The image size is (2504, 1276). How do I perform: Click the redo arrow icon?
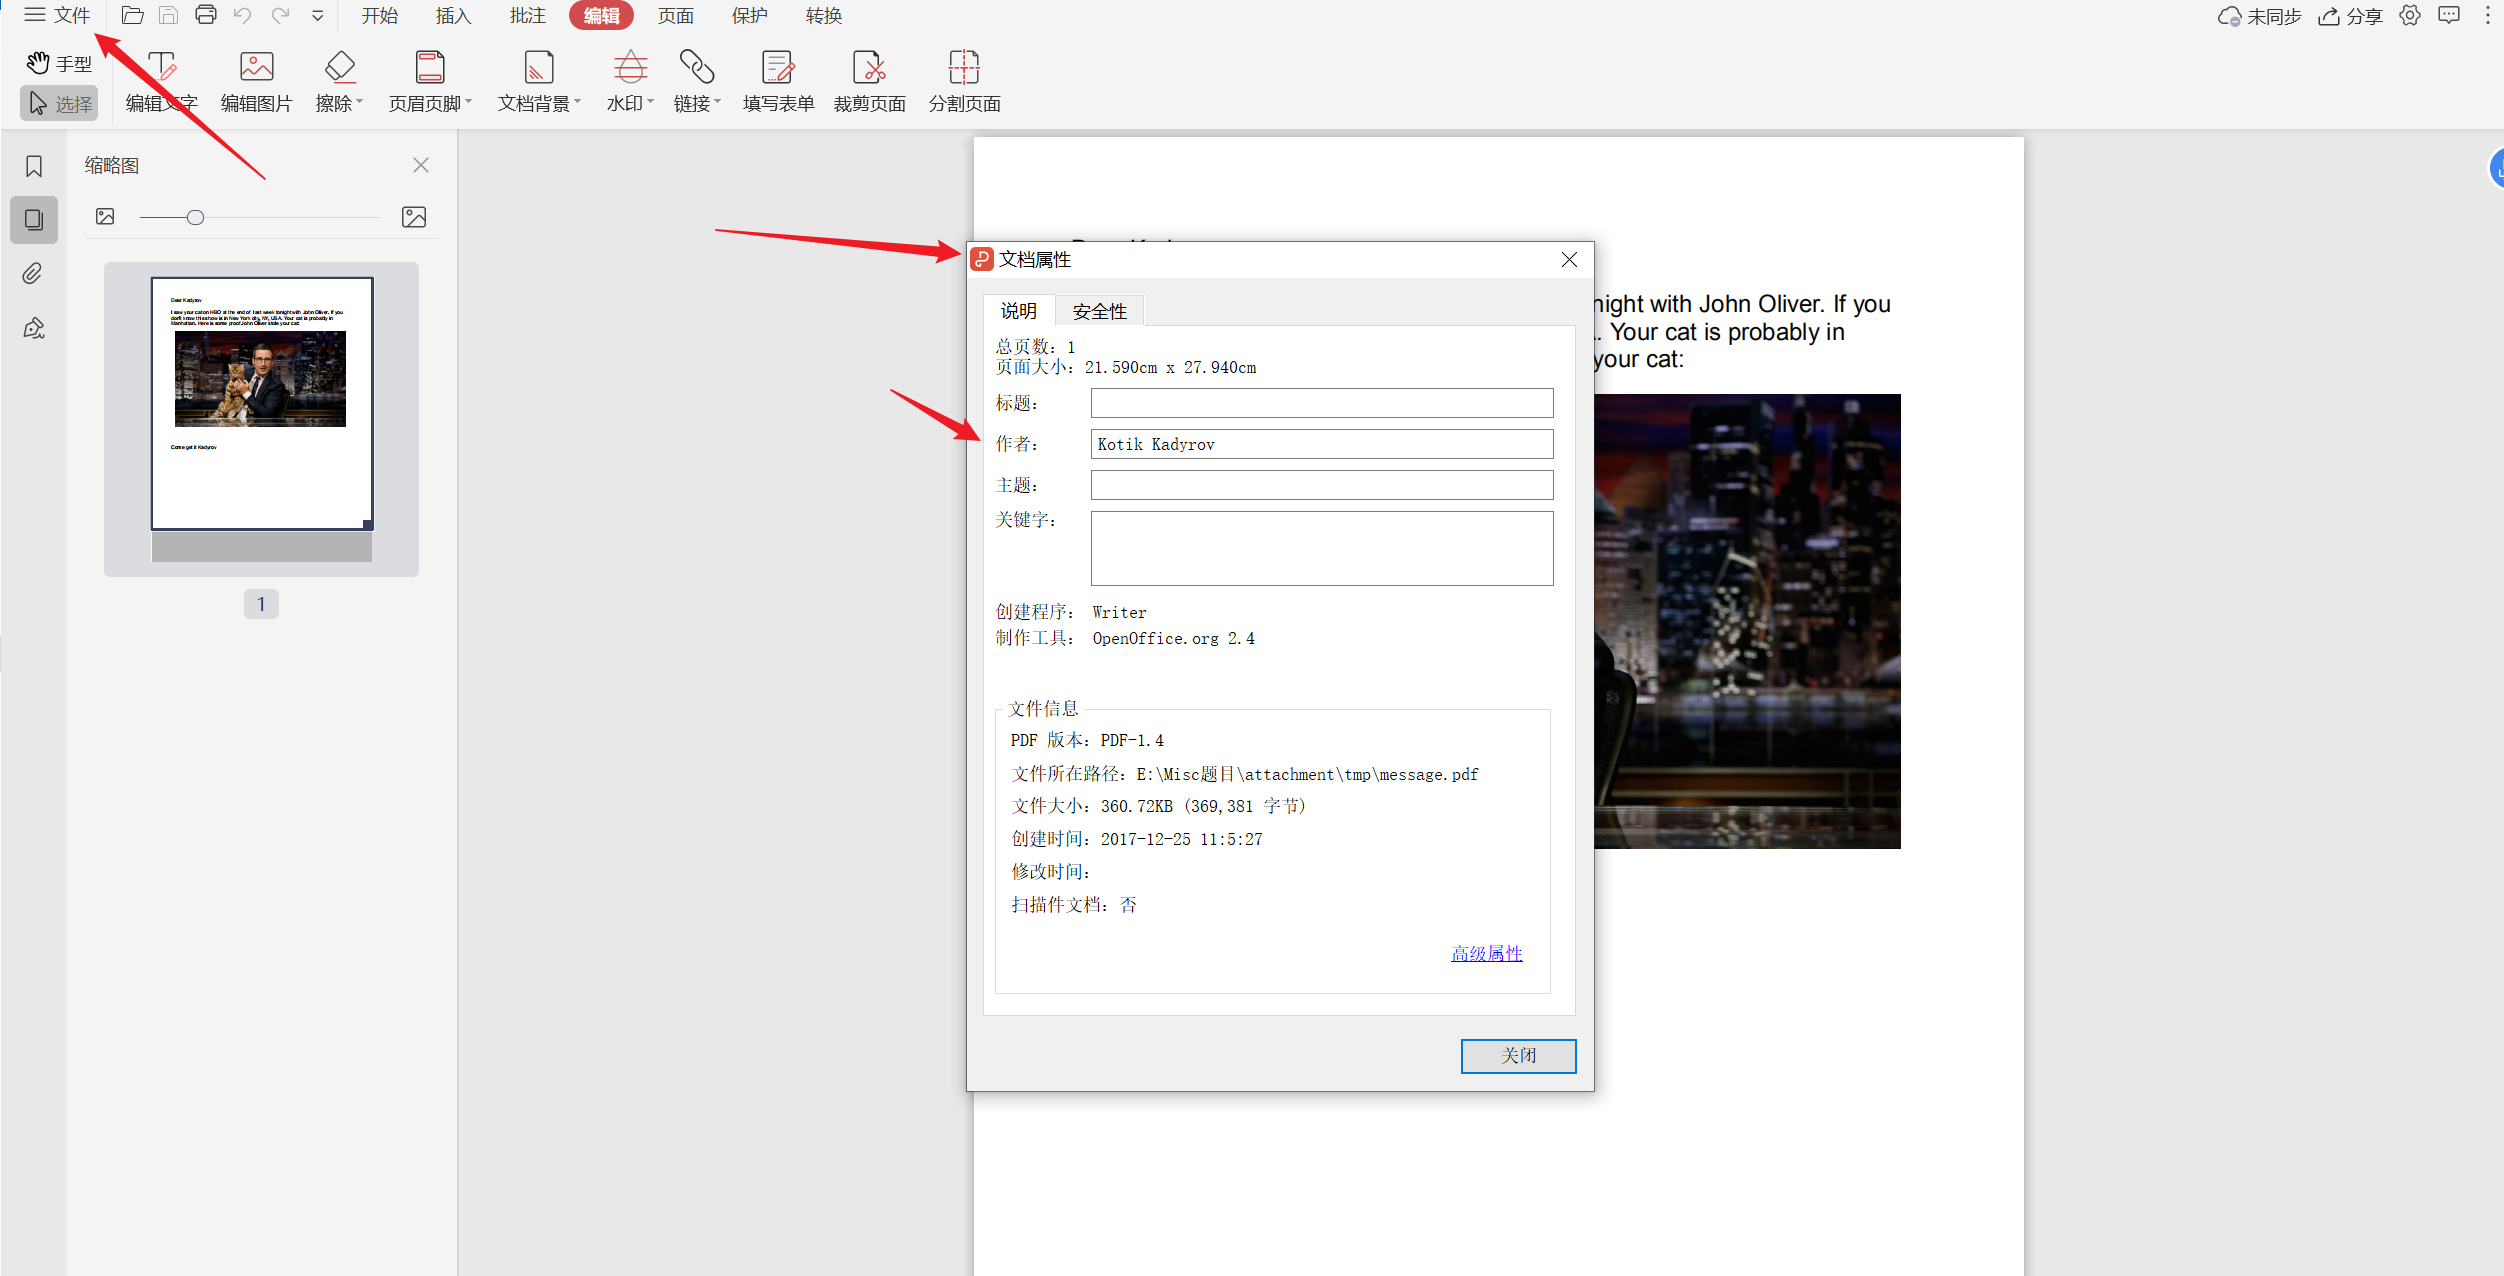pyautogui.click(x=281, y=15)
